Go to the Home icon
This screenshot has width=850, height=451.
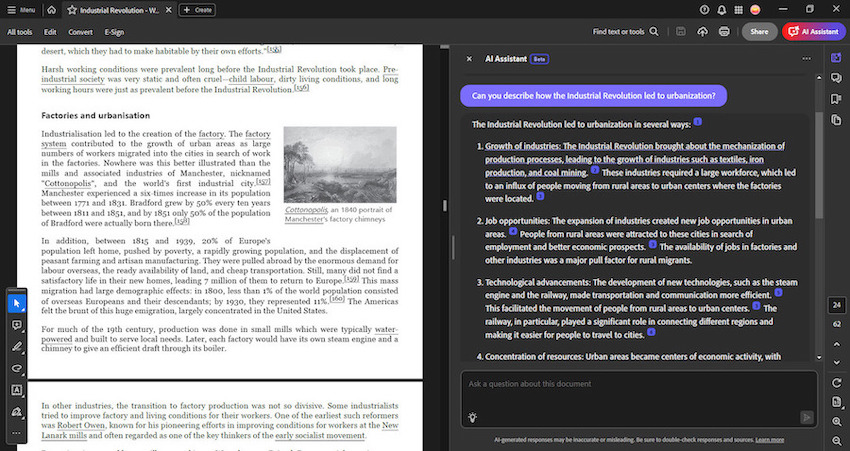[52, 9]
